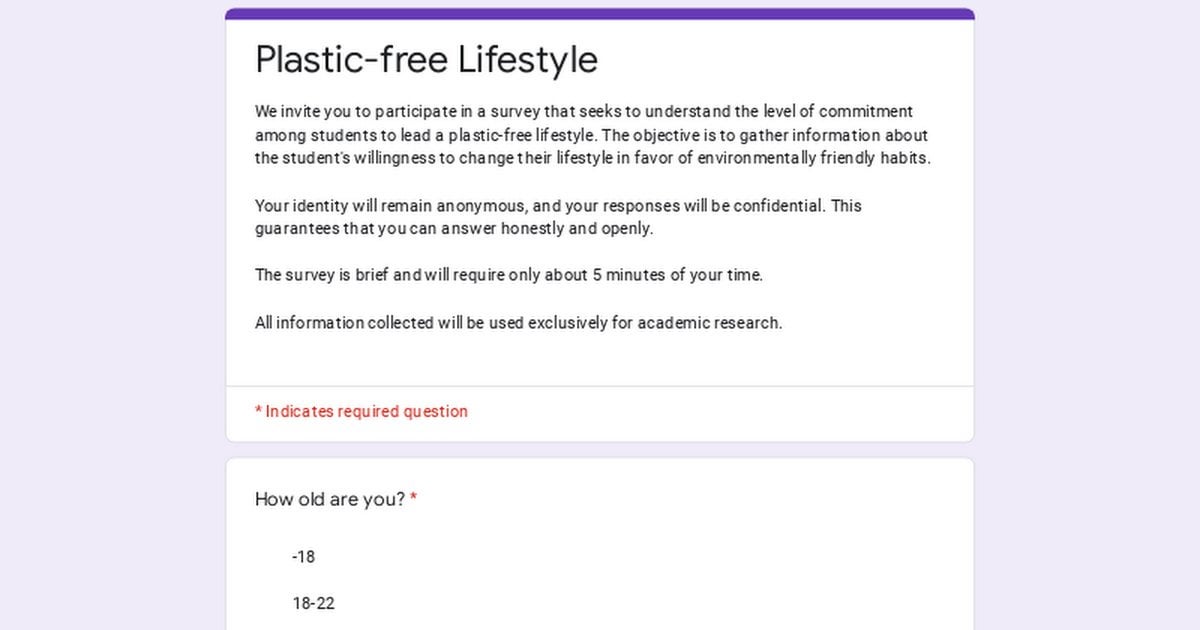1200x630 pixels.
Task: Choose the "18-22" age option
Action: pos(313,604)
